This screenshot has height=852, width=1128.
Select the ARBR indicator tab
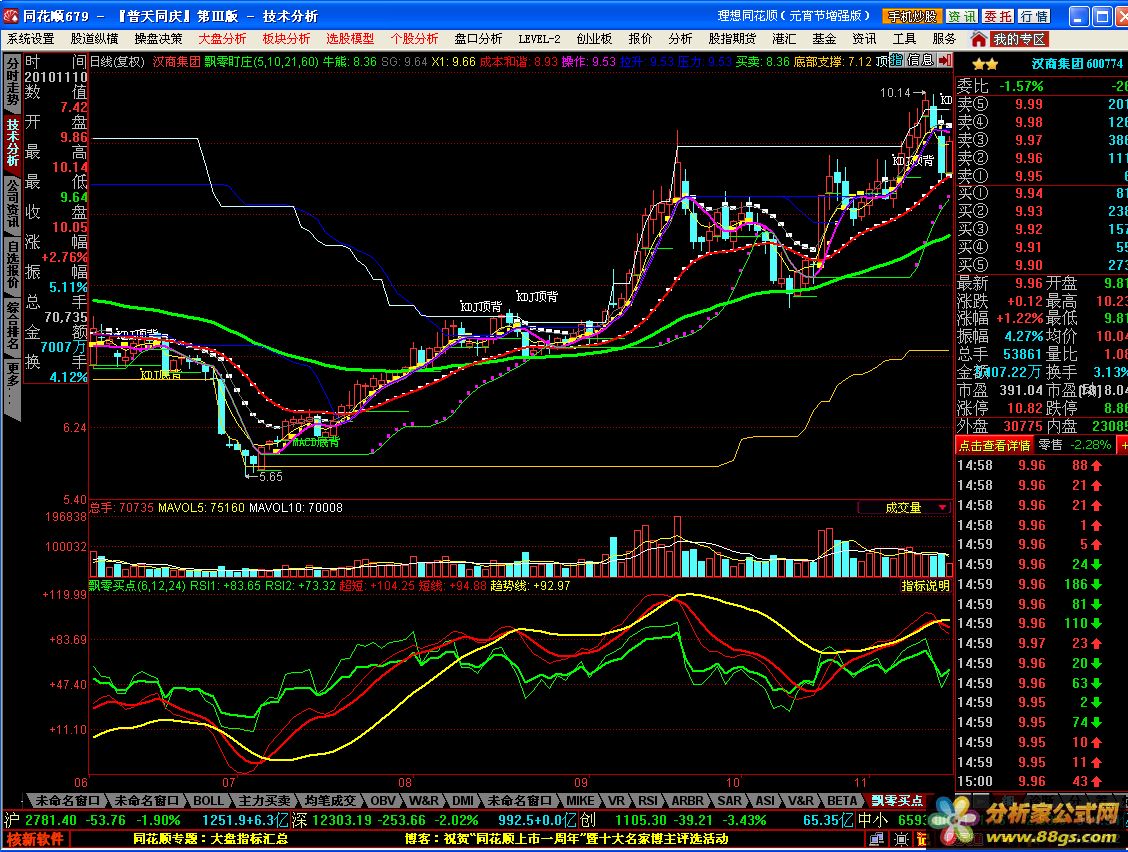click(688, 800)
